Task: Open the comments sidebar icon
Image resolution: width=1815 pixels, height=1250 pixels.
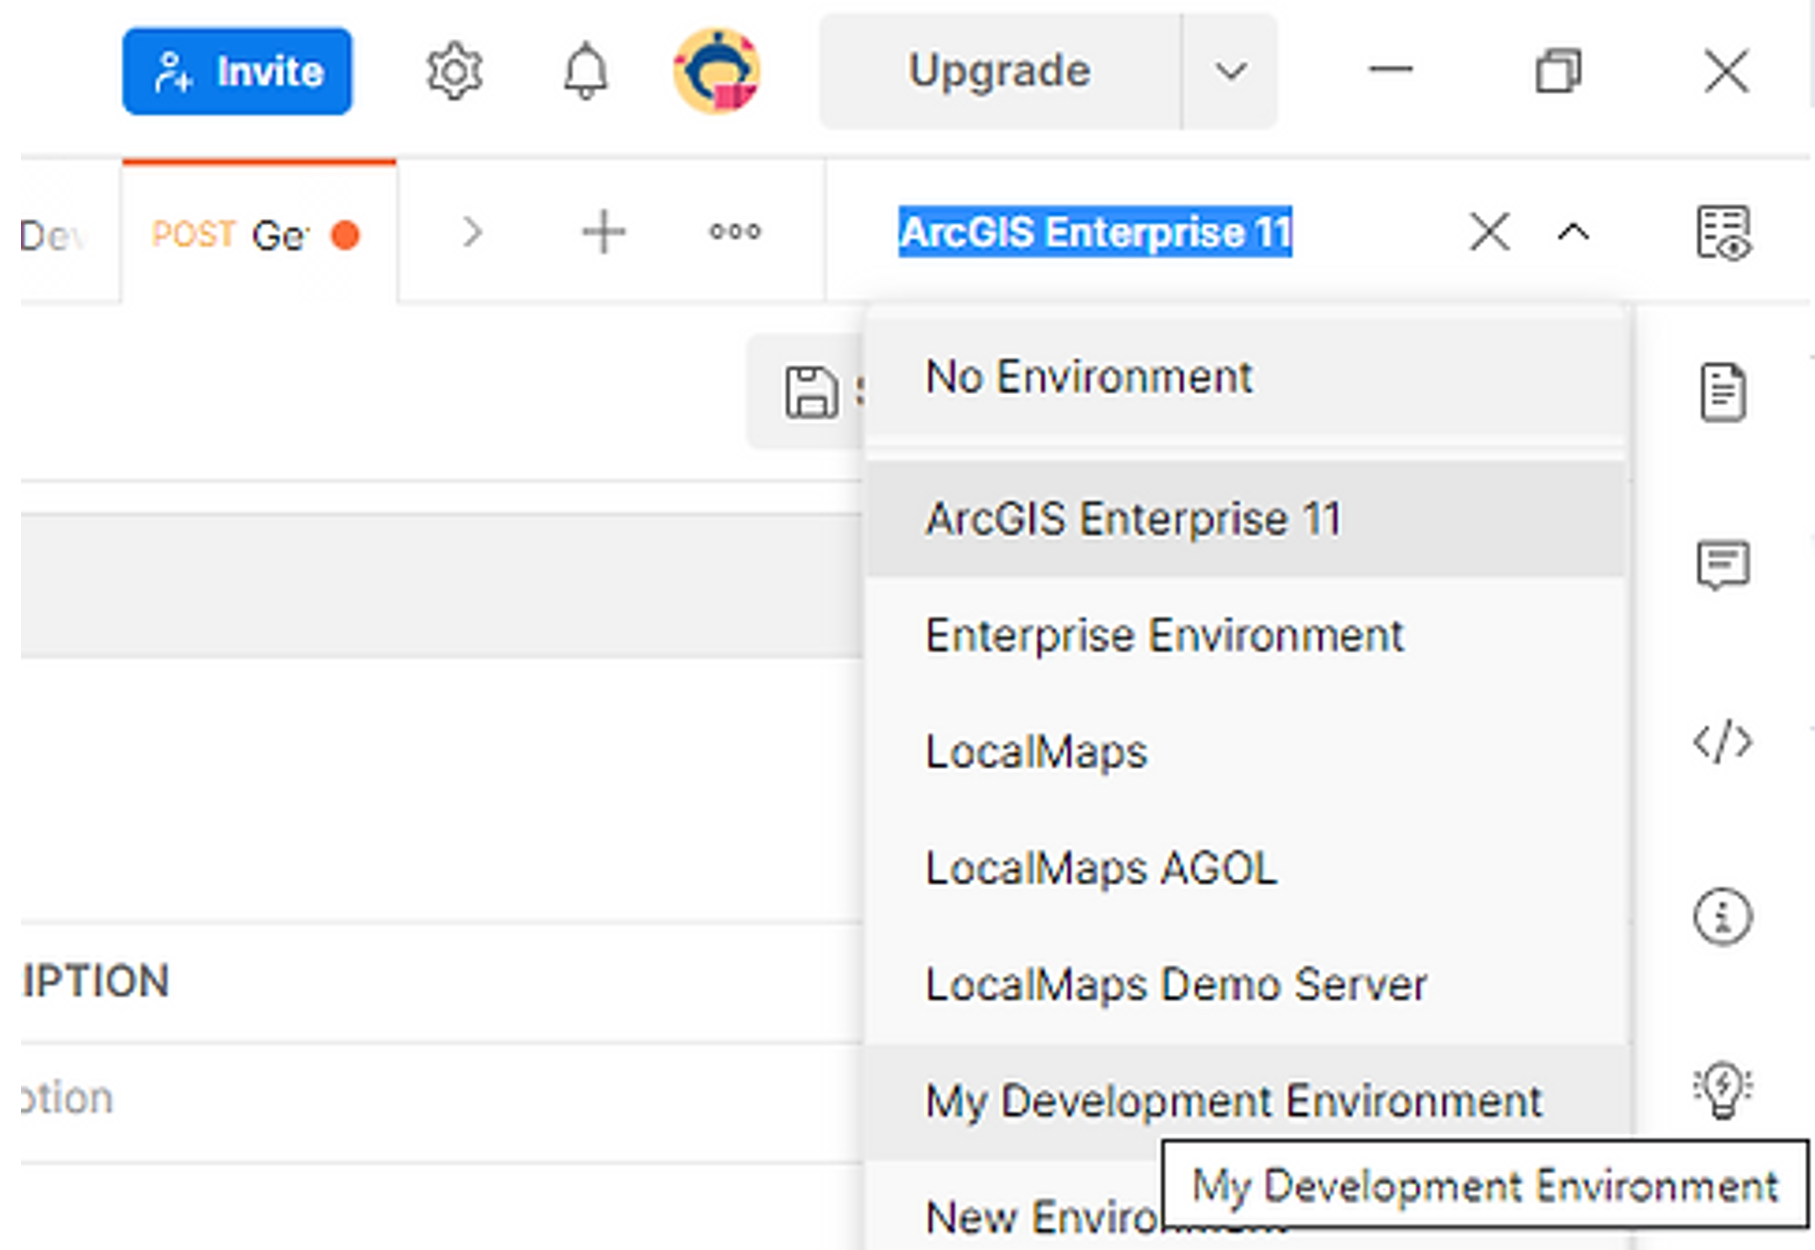Action: click(1723, 566)
